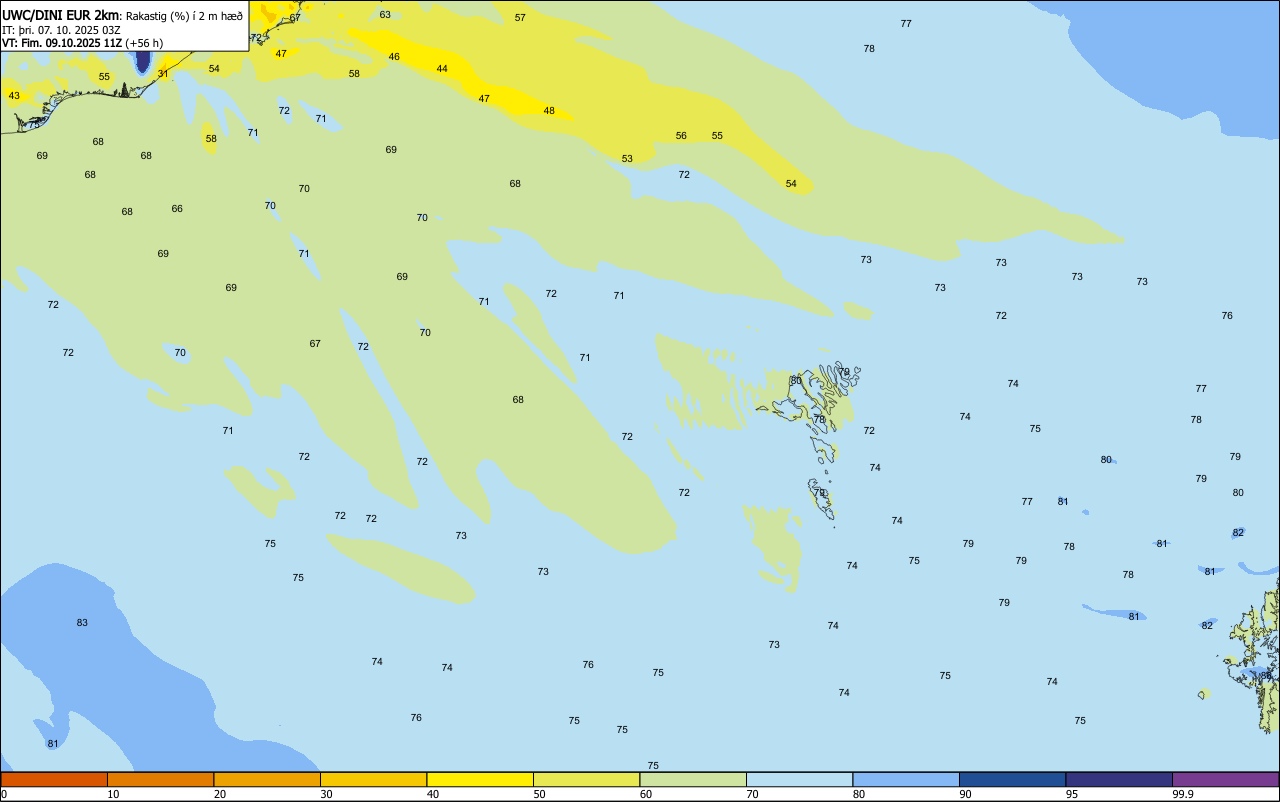Click the humidity value 57 at the top
This screenshot has height=802, width=1280.
click(520, 18)
